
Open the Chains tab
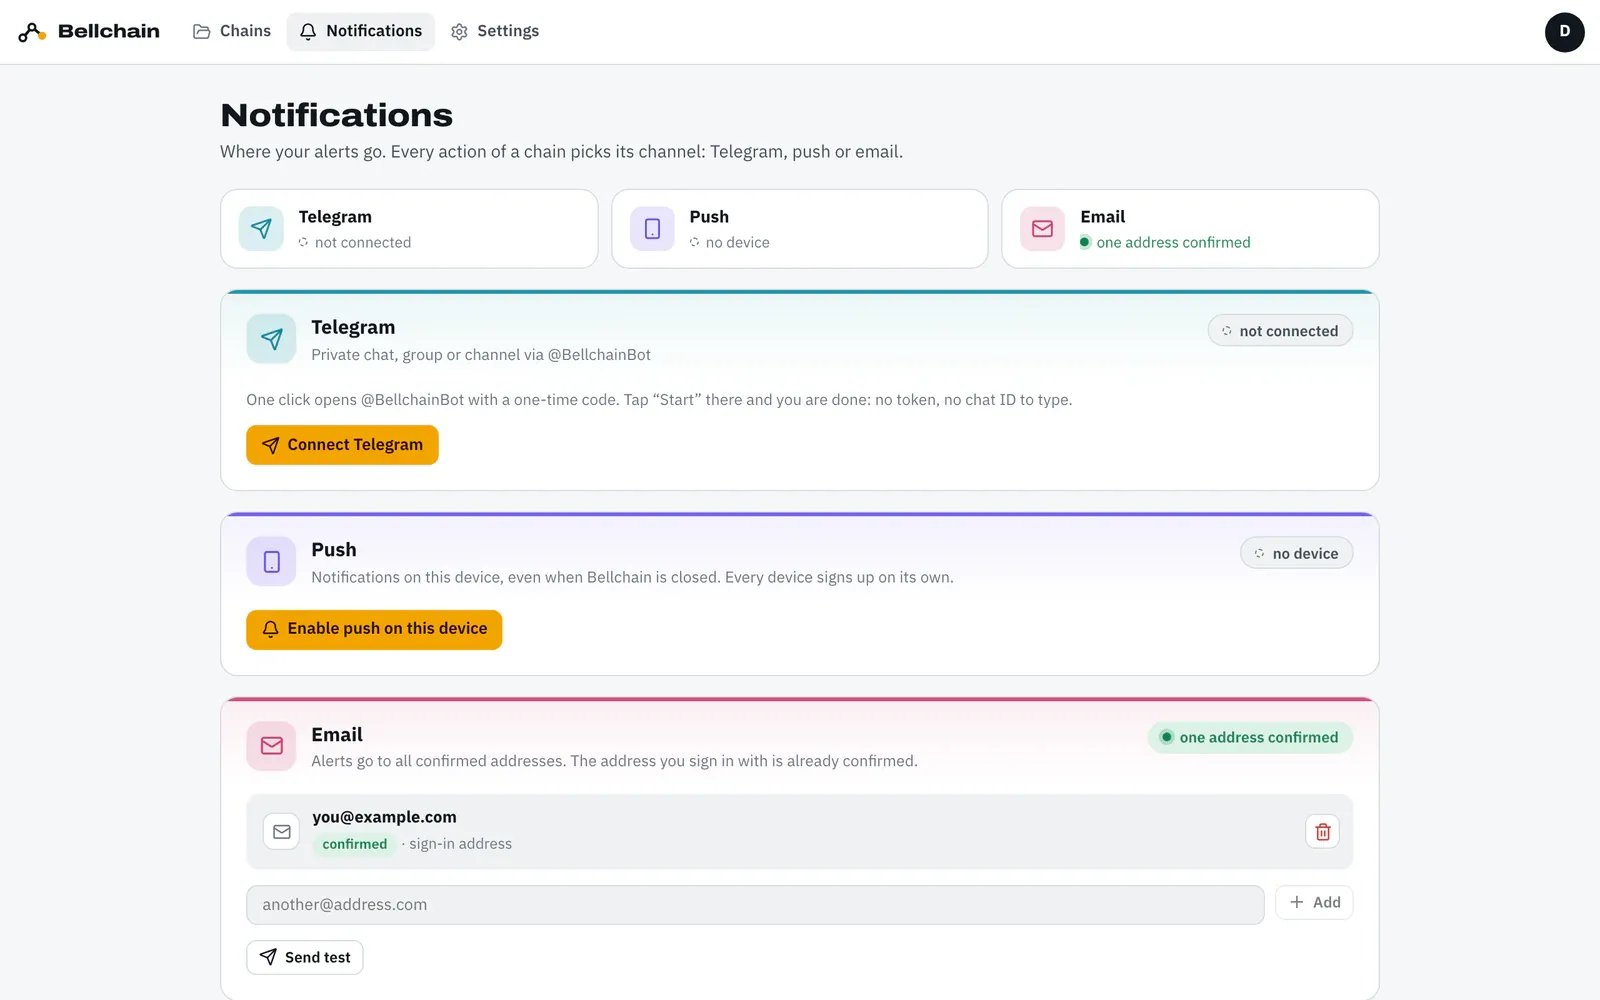tap(232, 31)
